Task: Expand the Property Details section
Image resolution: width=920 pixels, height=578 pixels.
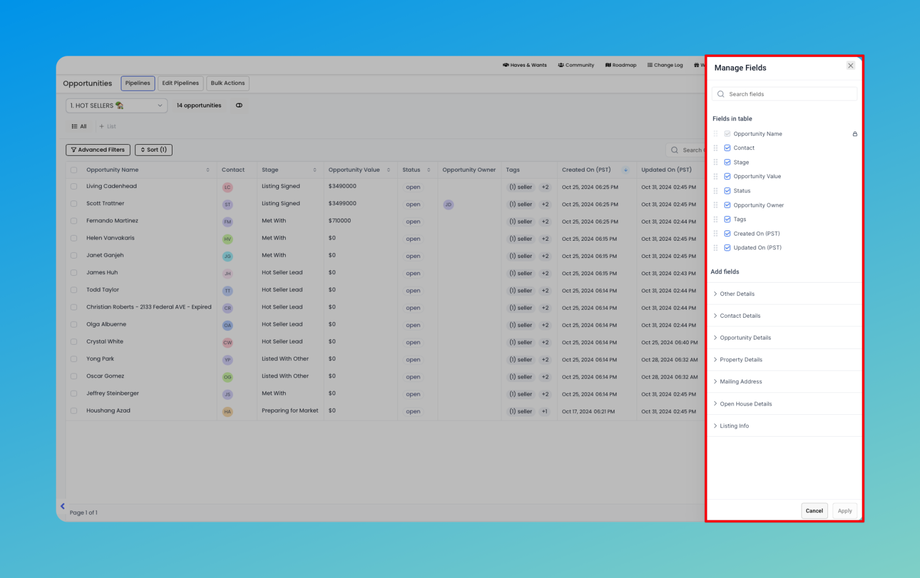Action: click(740, 360)
